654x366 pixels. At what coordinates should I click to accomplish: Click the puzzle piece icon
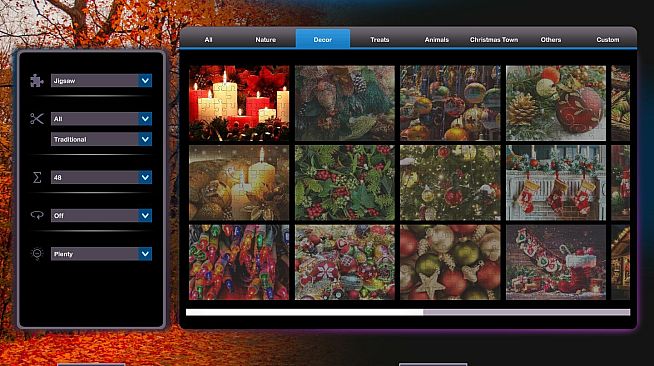pyautogui.click(x=37, y=80)
